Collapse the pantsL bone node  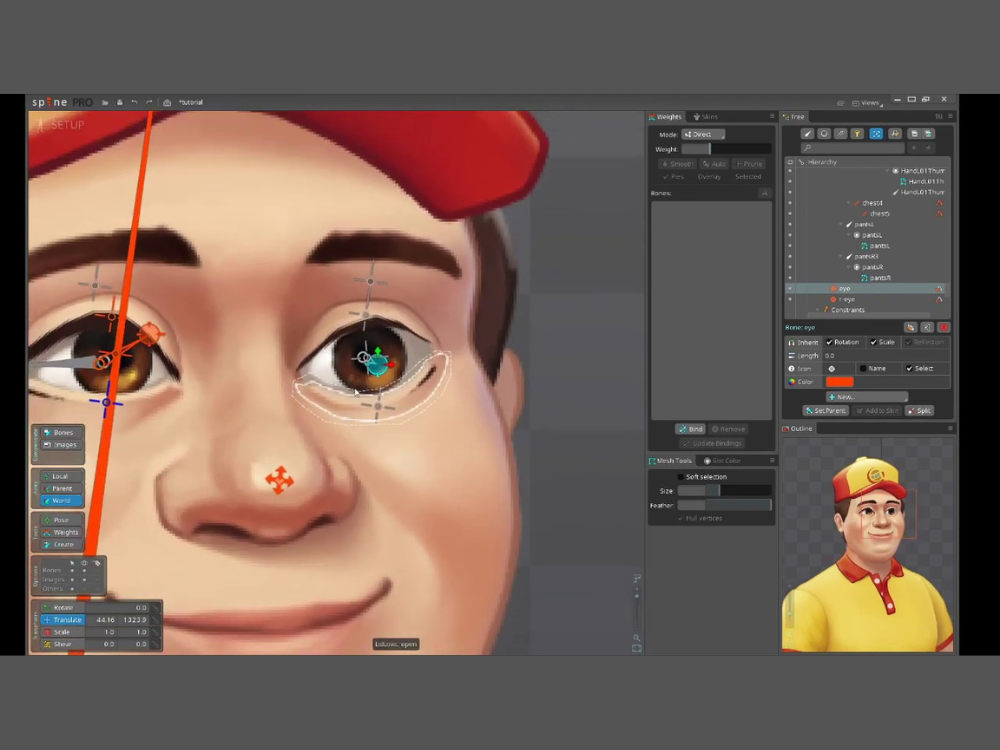841,224
